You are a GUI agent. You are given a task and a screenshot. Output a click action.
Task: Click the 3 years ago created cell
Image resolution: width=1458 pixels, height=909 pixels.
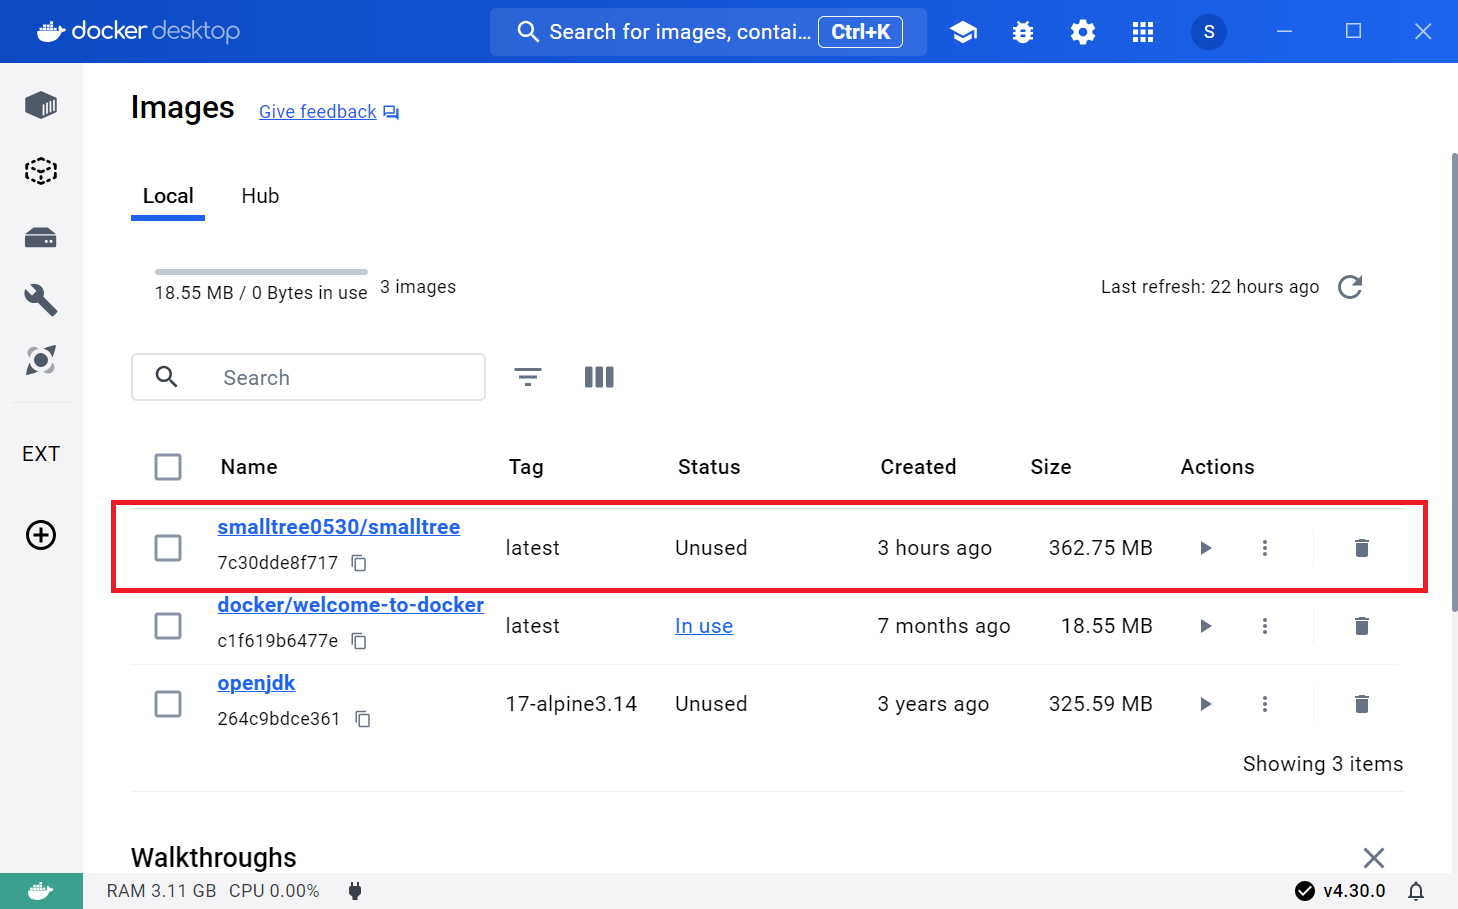[933, 704]
